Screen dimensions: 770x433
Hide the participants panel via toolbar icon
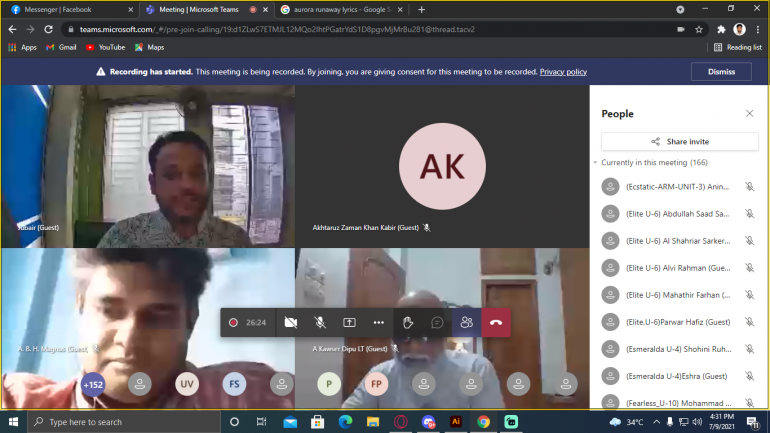point(466,322)
